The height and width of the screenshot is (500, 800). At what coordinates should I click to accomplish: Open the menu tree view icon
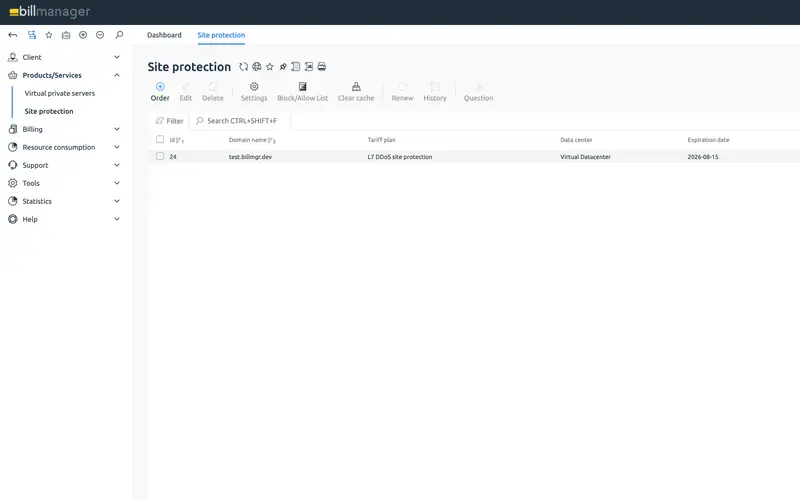click(32, 35)
